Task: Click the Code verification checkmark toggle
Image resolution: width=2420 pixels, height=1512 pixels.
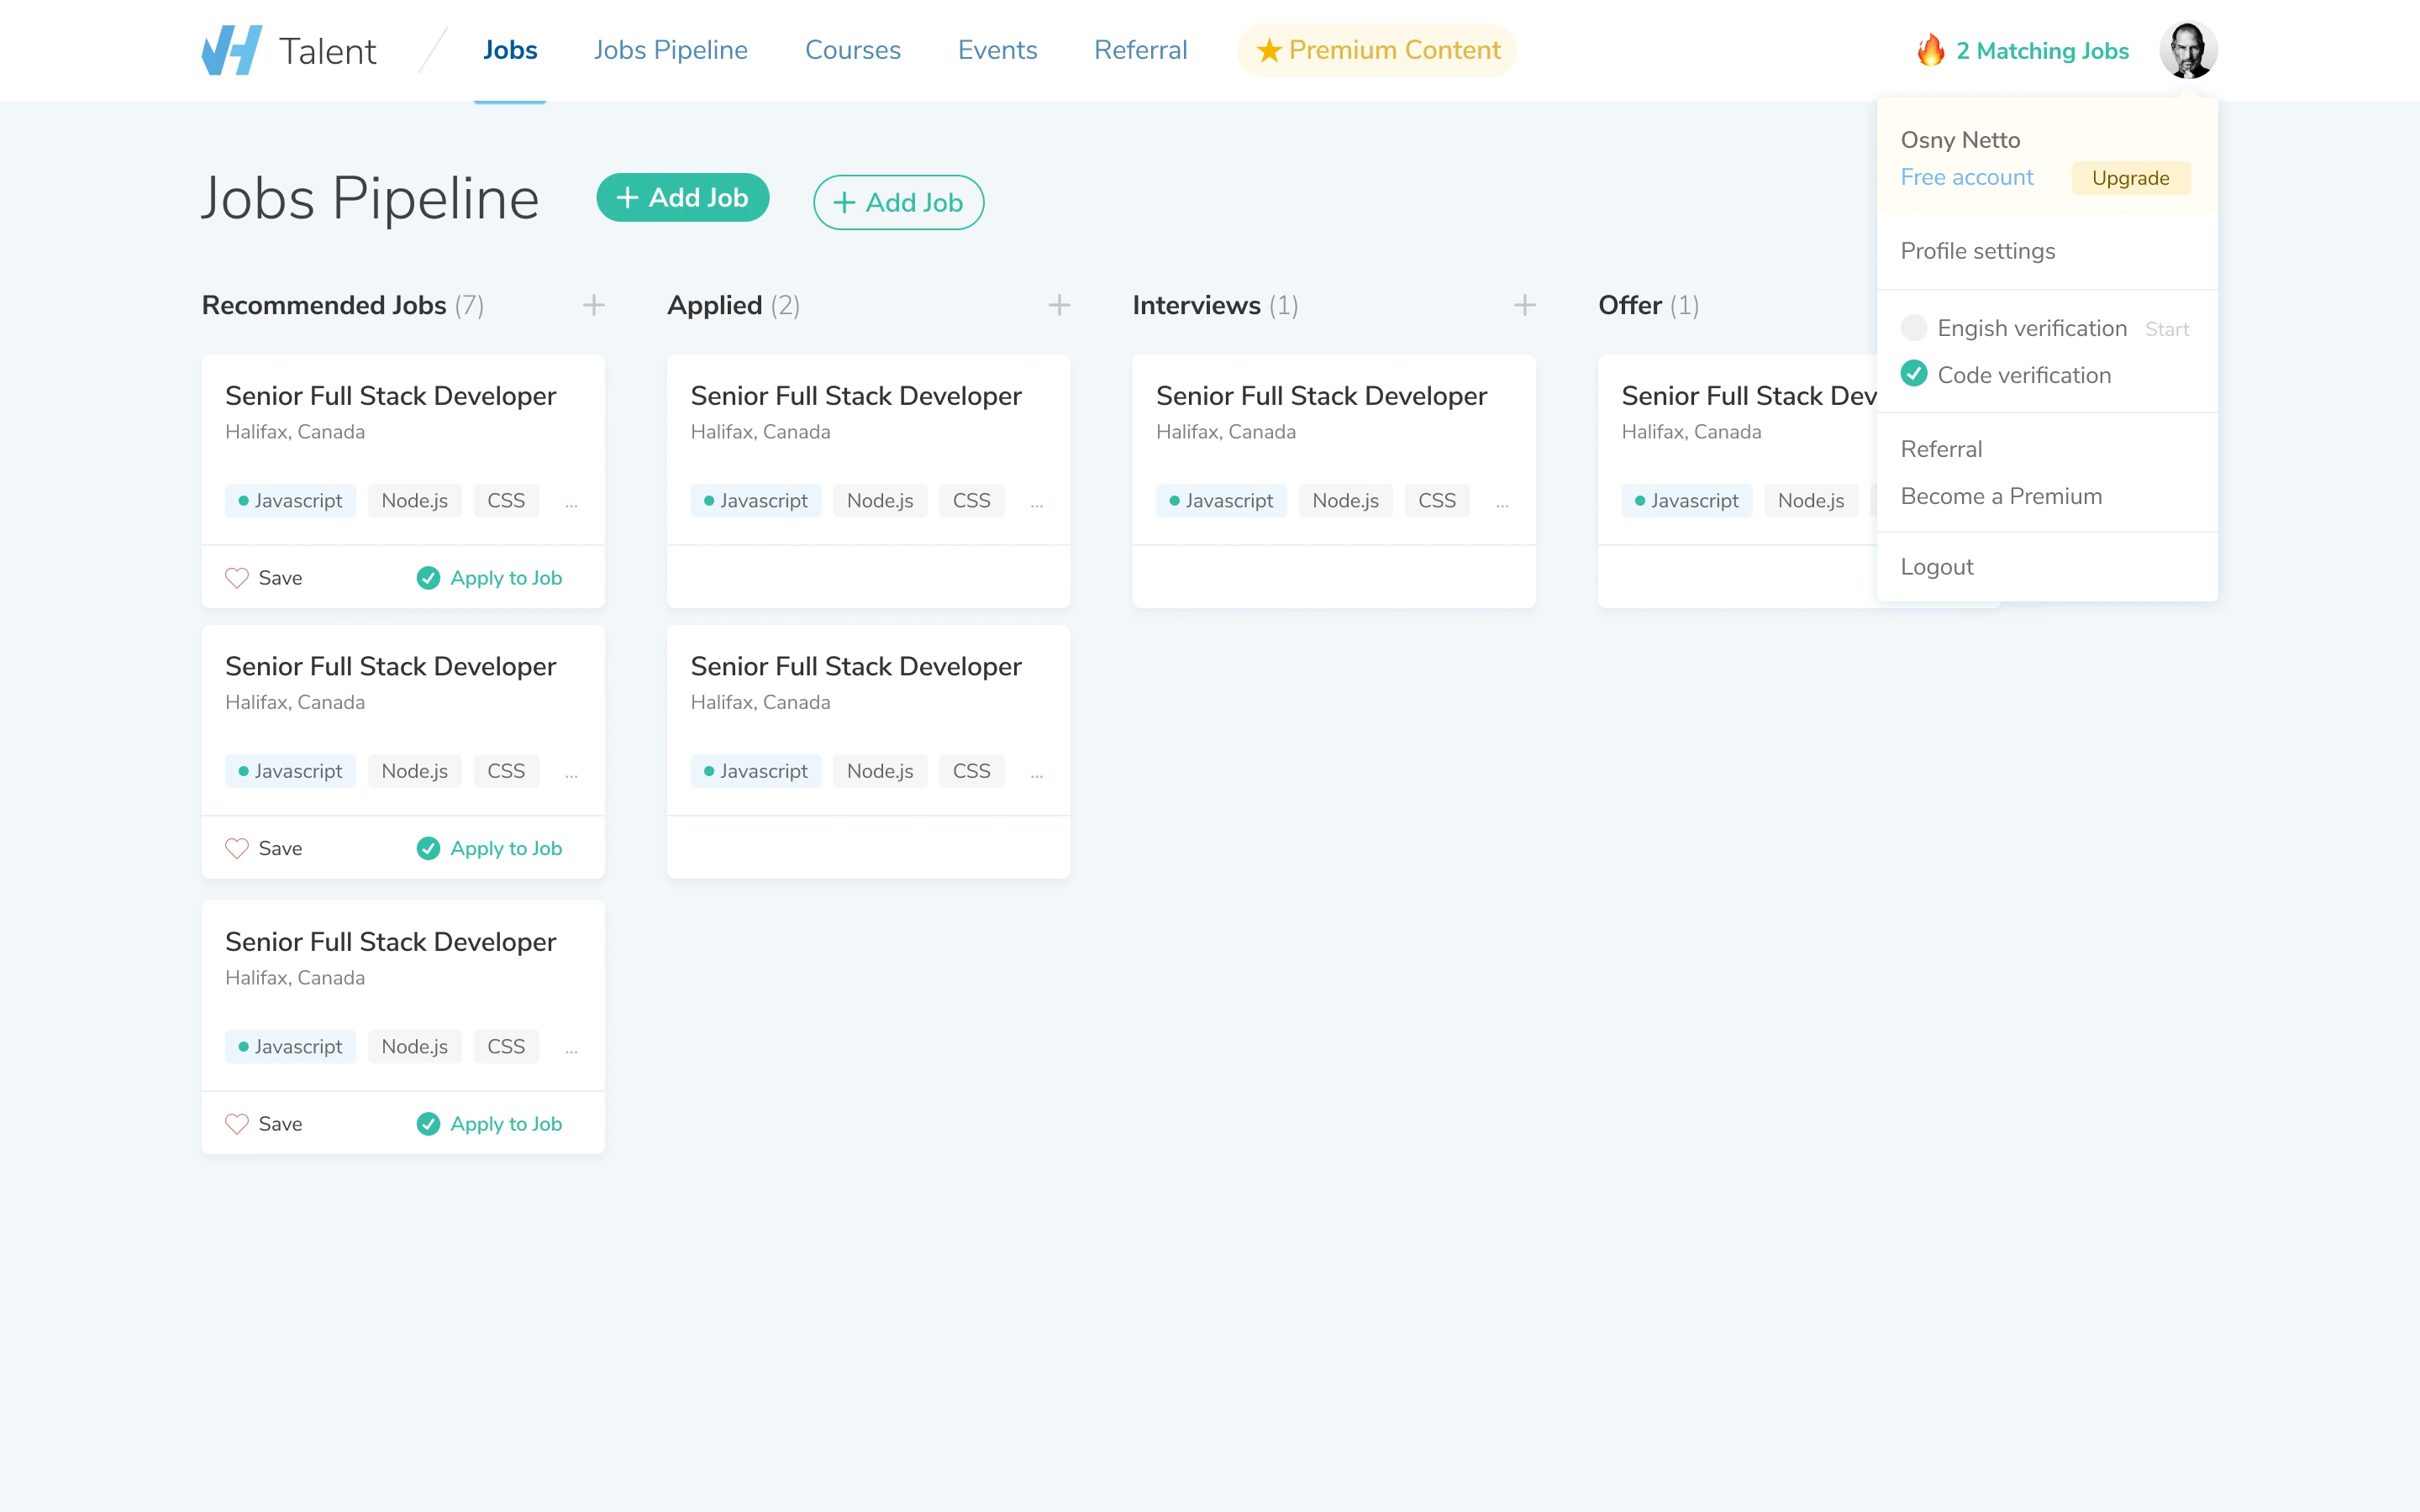Action: [x=1915, y=374]
